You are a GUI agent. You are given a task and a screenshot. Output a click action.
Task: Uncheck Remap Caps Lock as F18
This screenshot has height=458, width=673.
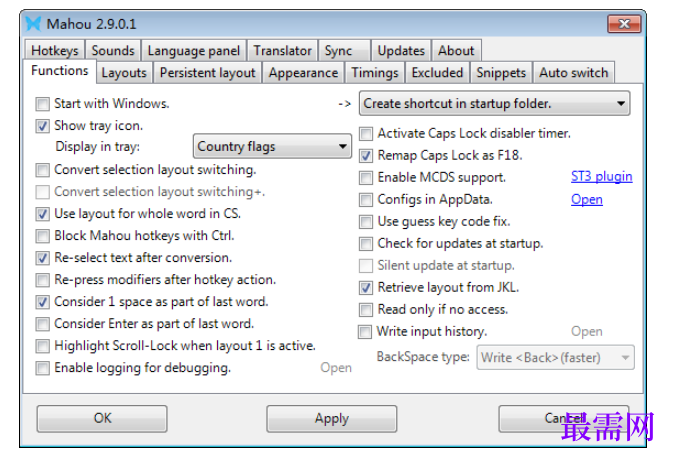click(366, 155)
